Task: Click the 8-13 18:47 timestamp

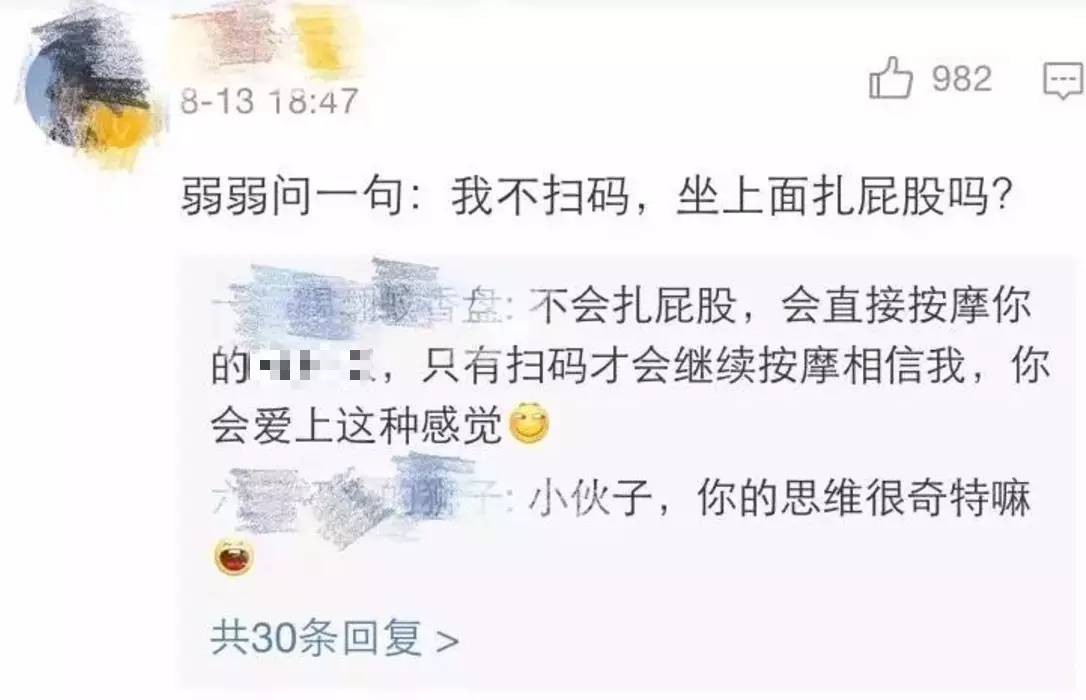Action: point(269,102)
